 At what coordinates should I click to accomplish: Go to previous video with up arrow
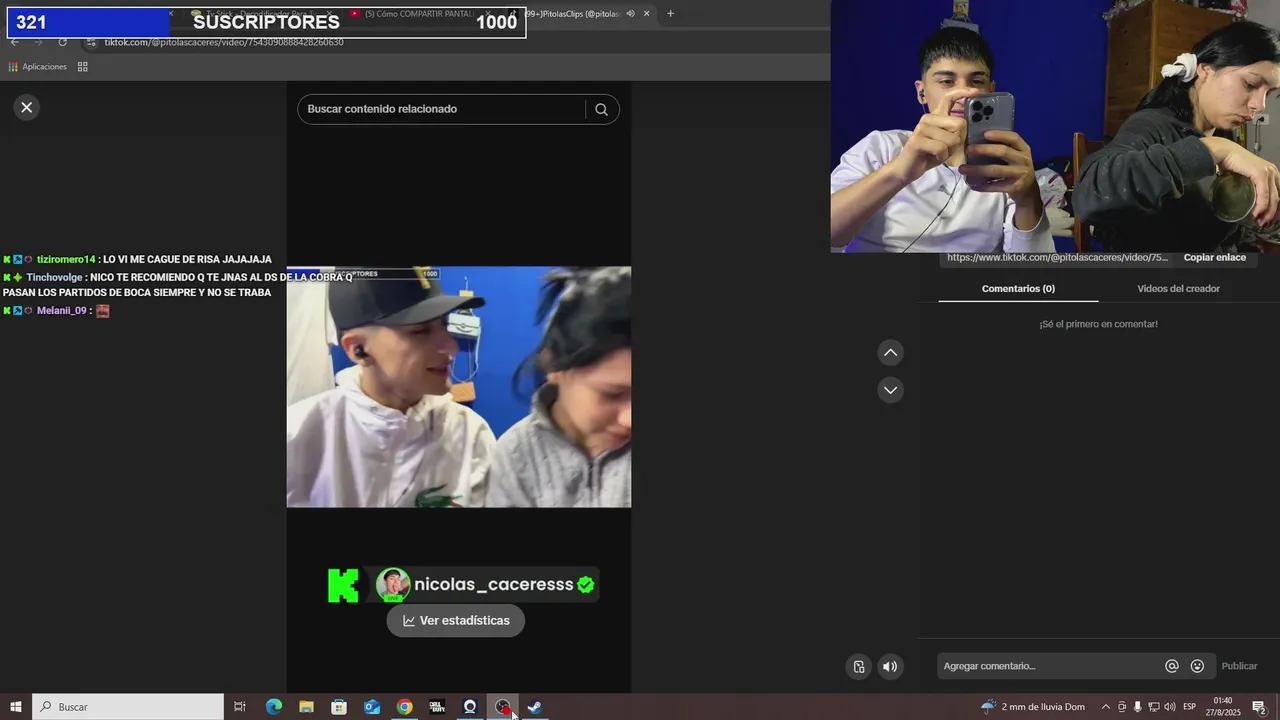pyautogui.click(x=890, y=353)
